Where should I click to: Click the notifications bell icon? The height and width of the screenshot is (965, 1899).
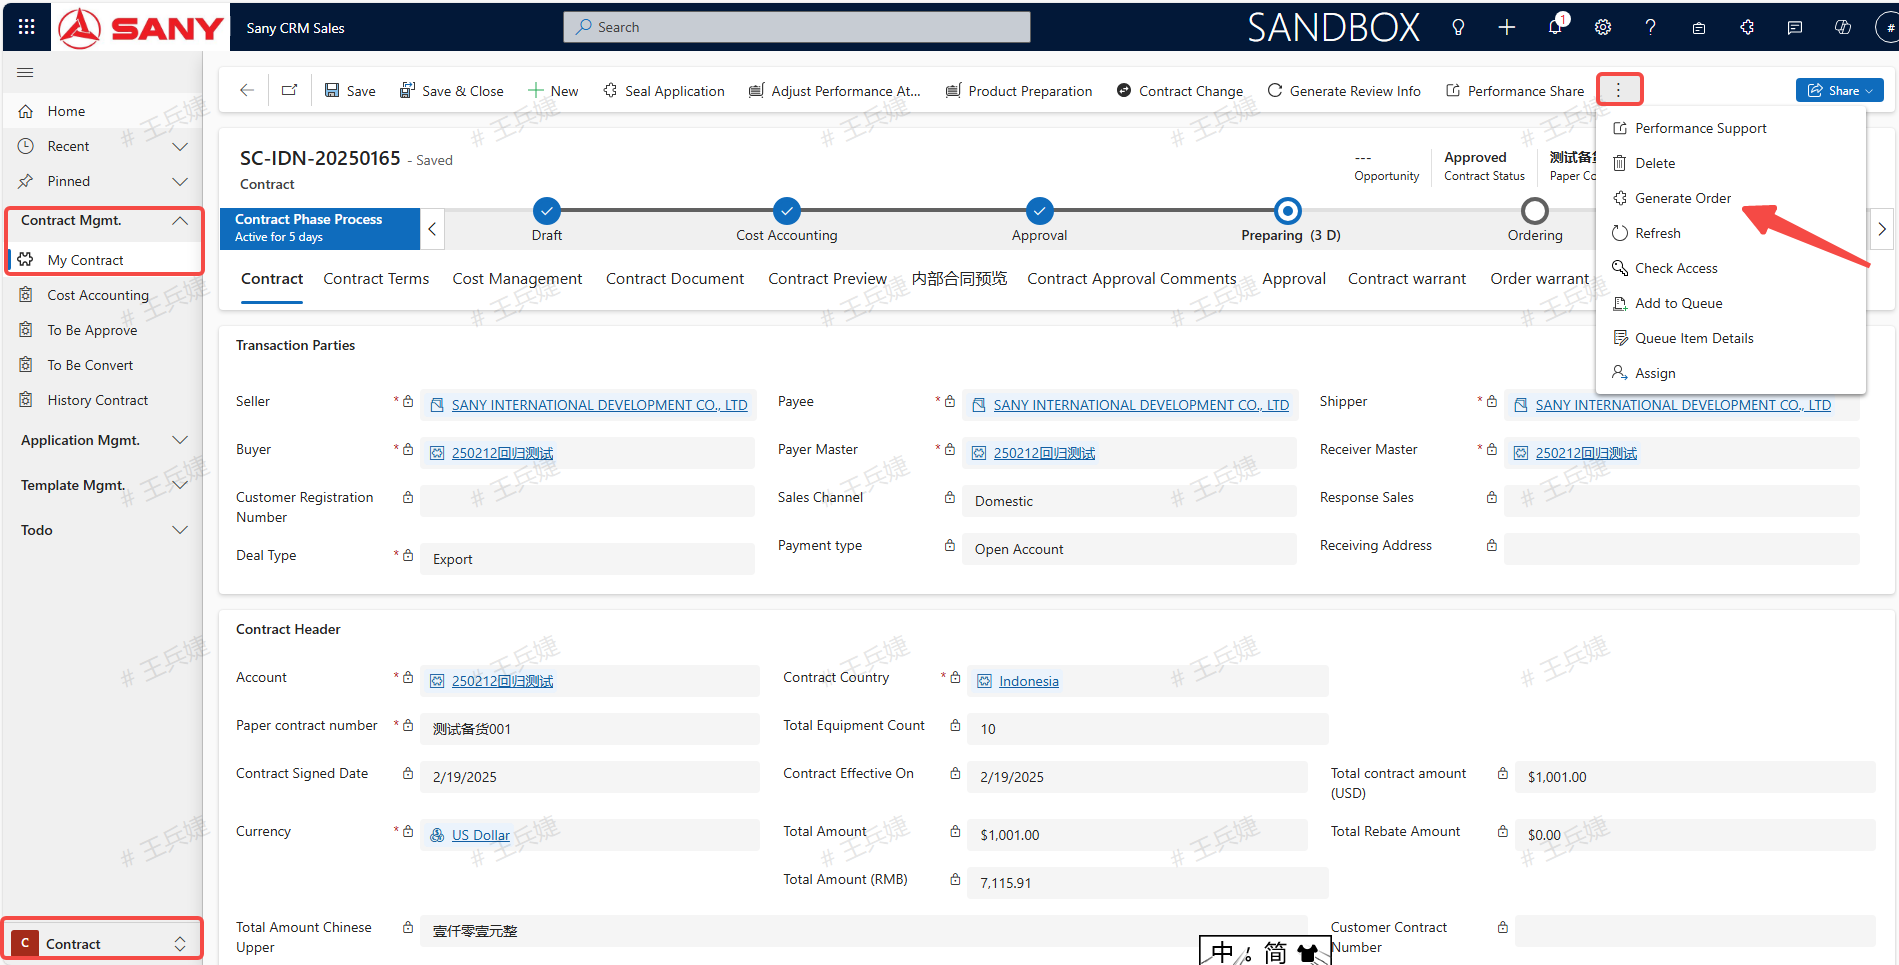[x=1554, y=27]
